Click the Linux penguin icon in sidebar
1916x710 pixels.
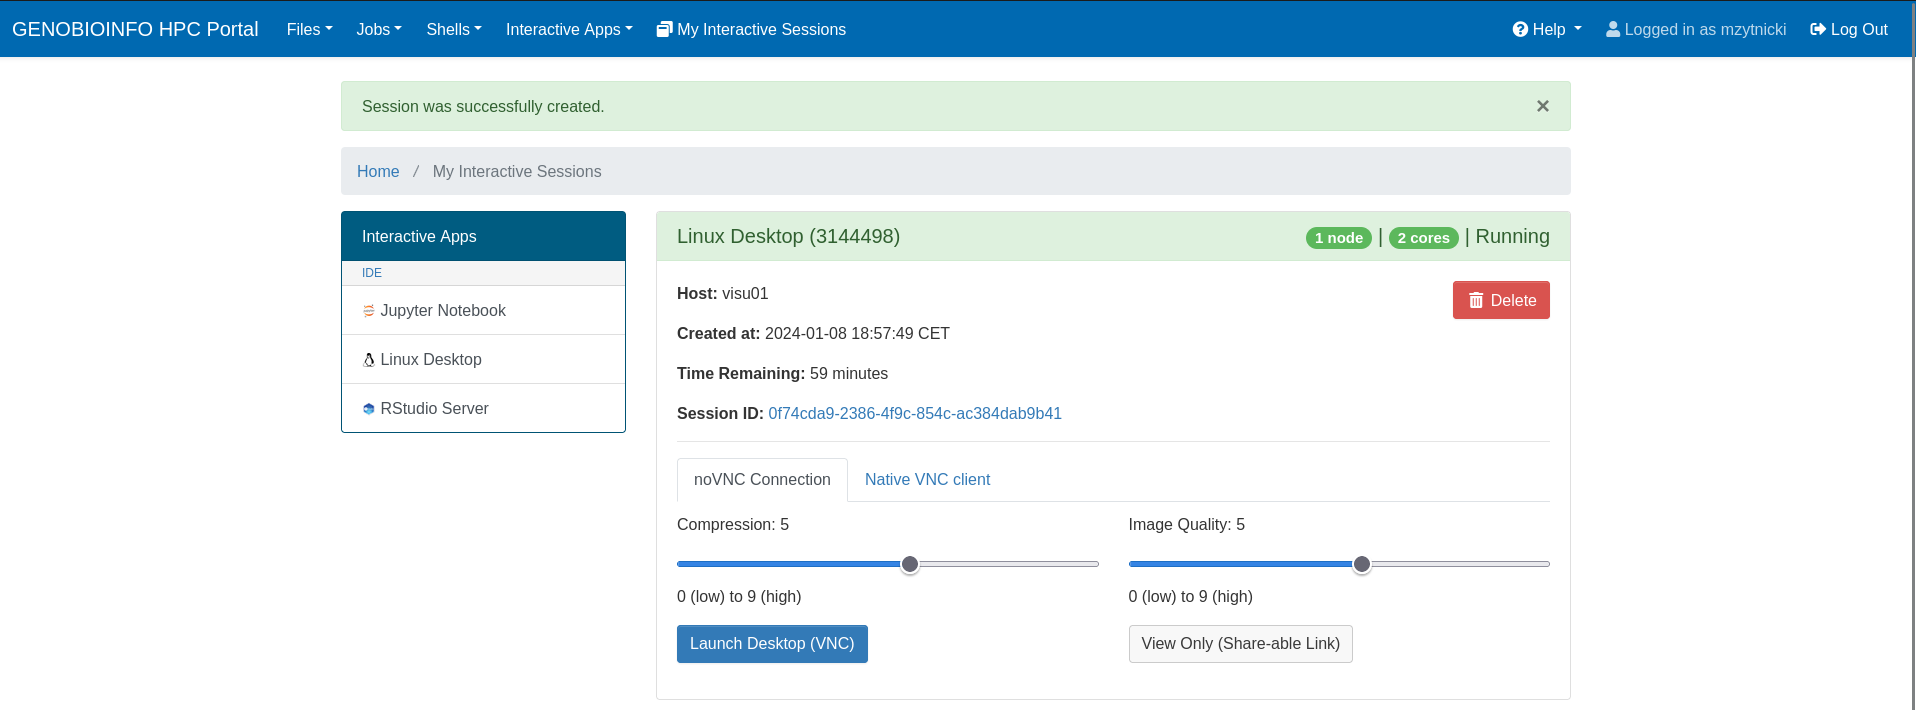[x=369, y=360]
